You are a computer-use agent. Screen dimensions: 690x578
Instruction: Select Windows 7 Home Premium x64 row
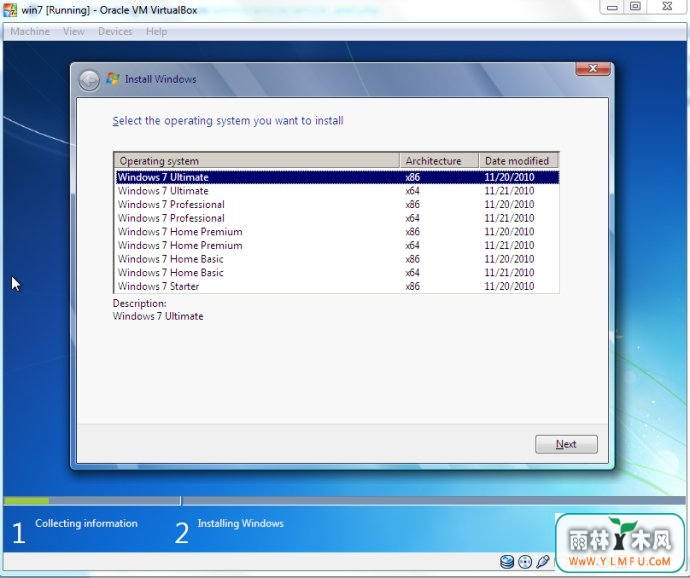click(x=338, y=245)
